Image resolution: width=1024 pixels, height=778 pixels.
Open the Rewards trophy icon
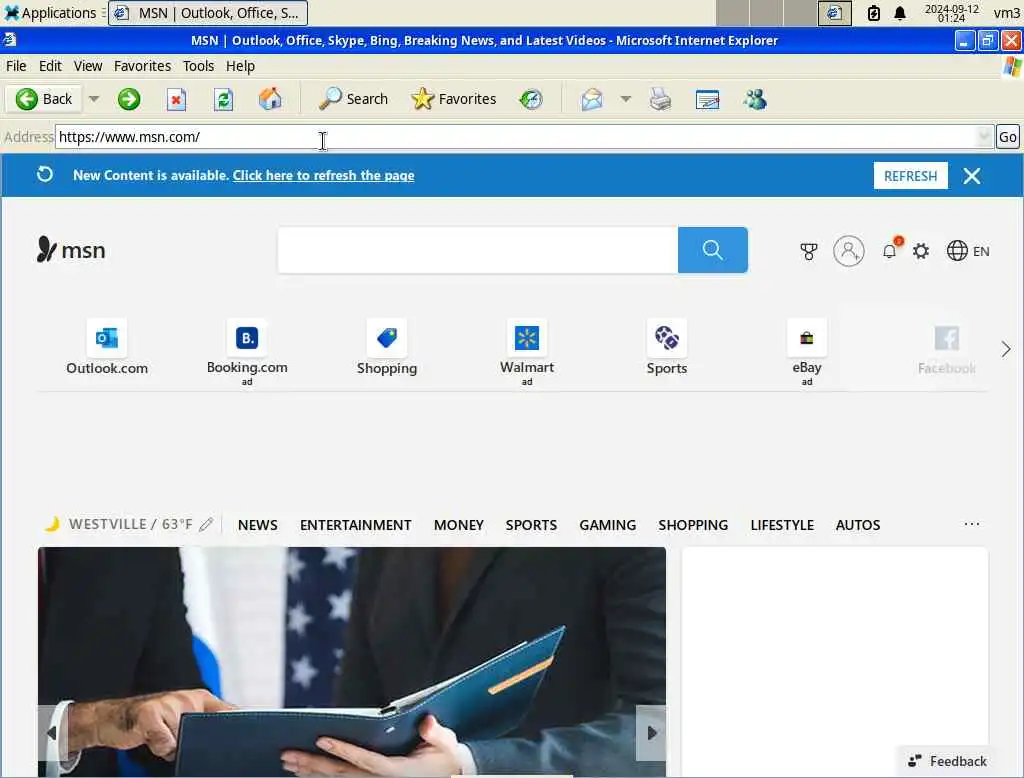point(808,251)
